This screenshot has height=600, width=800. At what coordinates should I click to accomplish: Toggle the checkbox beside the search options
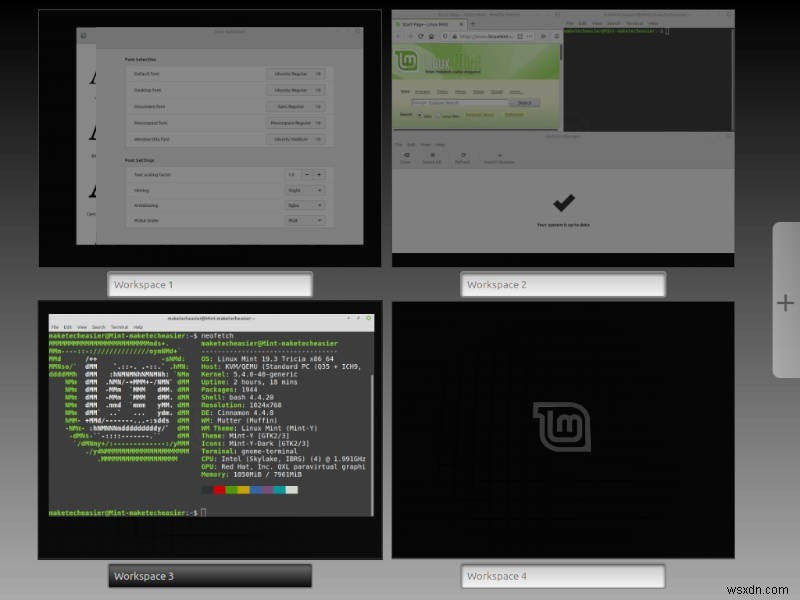click(438, 114)
